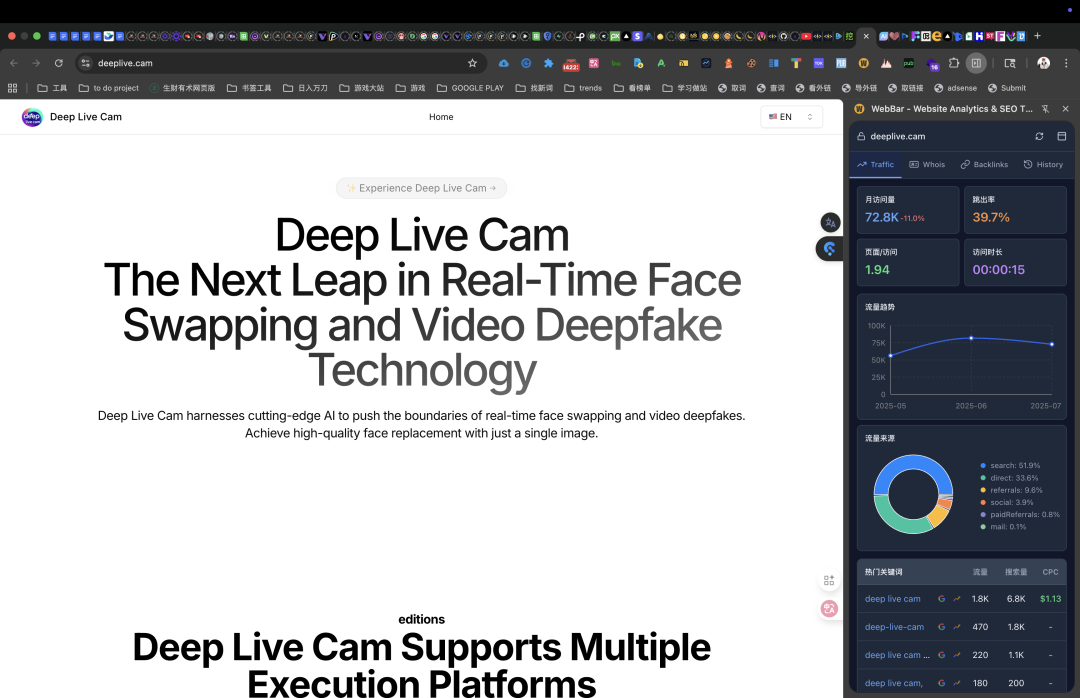1080x698 pixels.
Task: Toggle the Chrome side panel button
Action: [976, 63]
